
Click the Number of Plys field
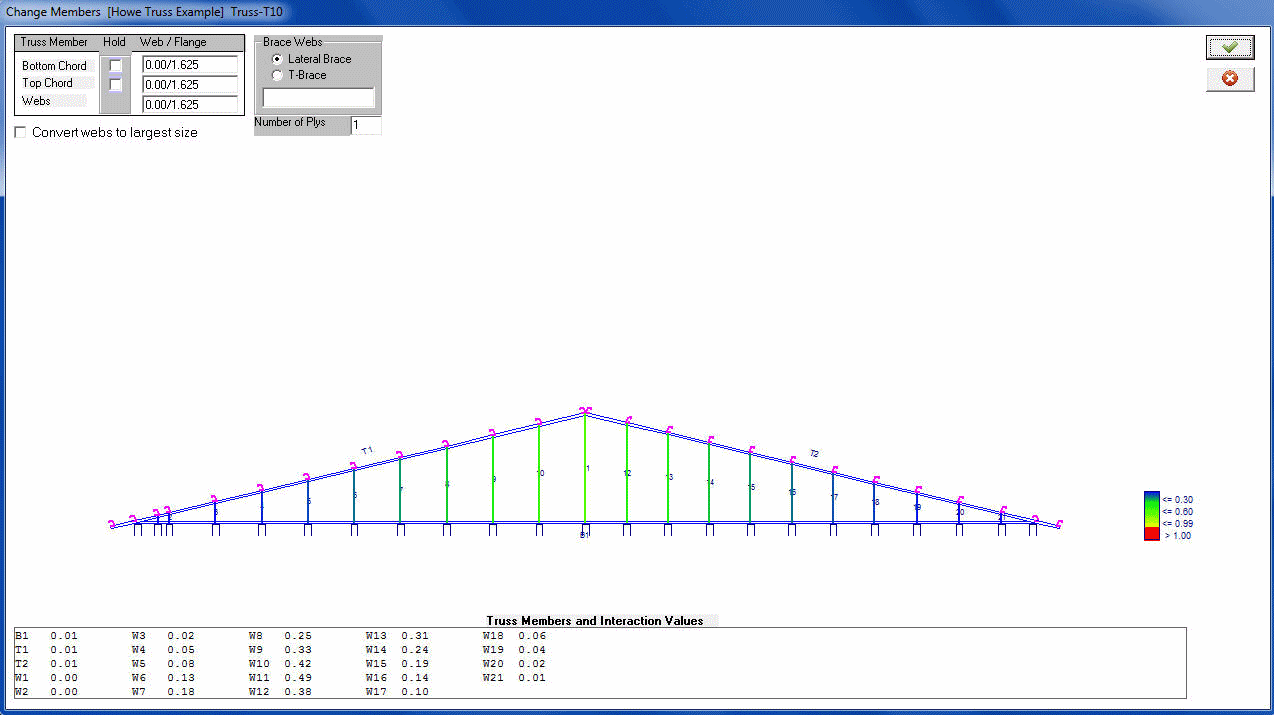pos(366,125)
